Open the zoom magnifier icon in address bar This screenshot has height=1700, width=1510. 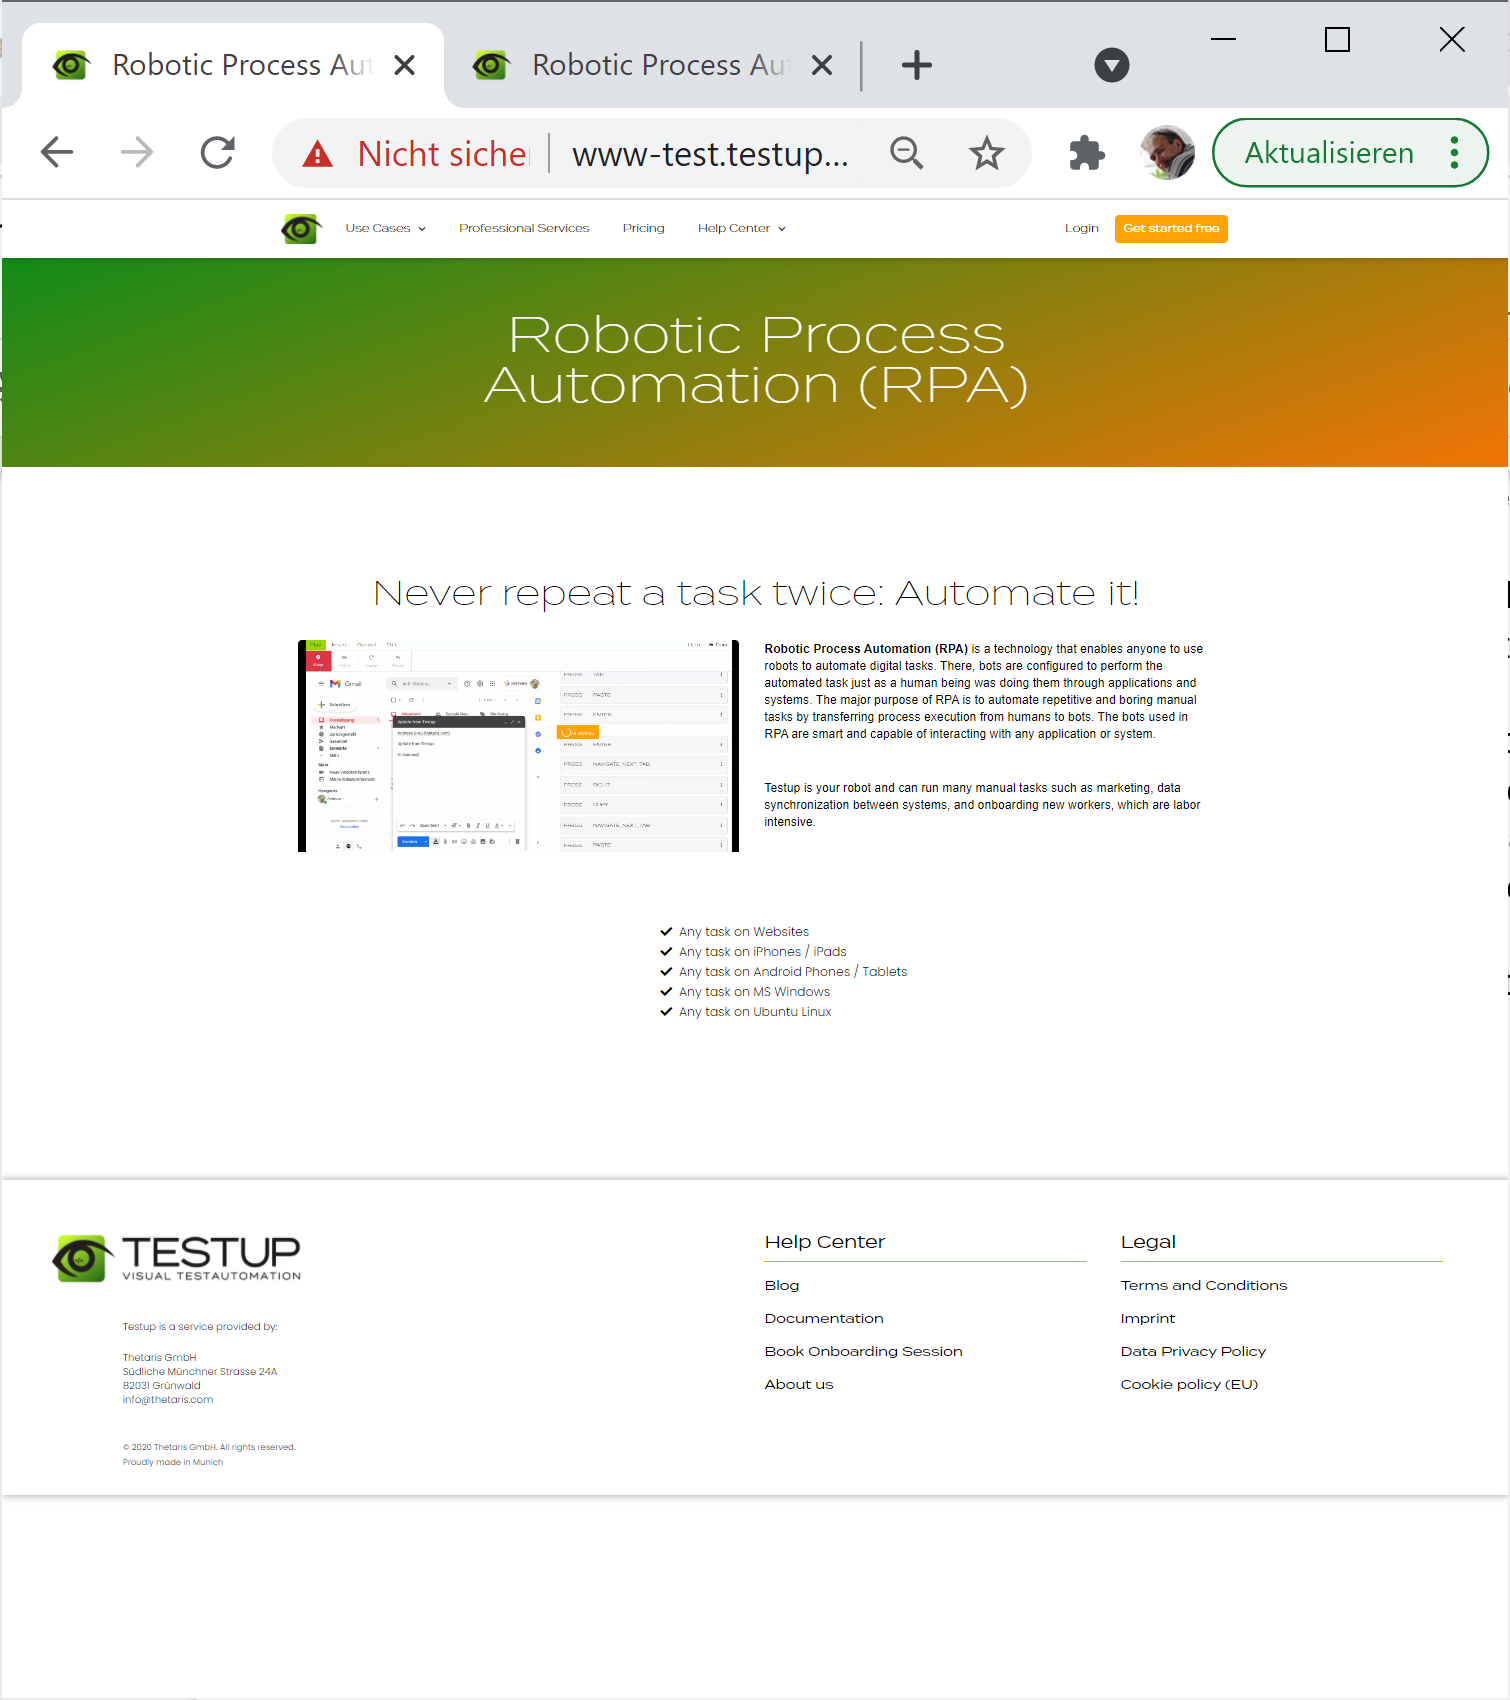click(907, 153)
